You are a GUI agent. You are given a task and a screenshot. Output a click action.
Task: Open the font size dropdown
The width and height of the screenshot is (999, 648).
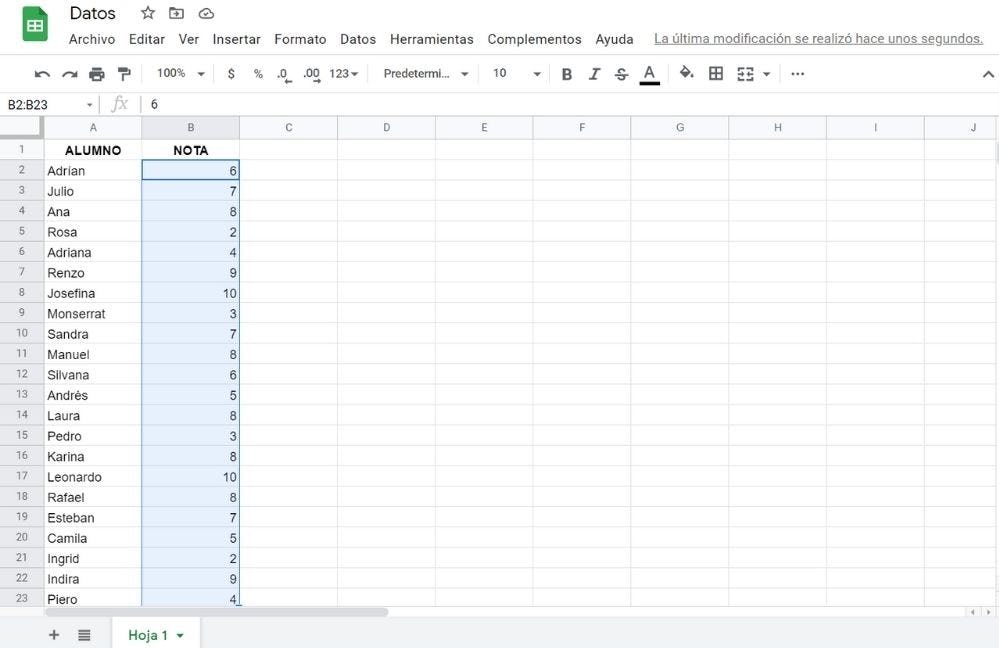(x=536, y=73)
